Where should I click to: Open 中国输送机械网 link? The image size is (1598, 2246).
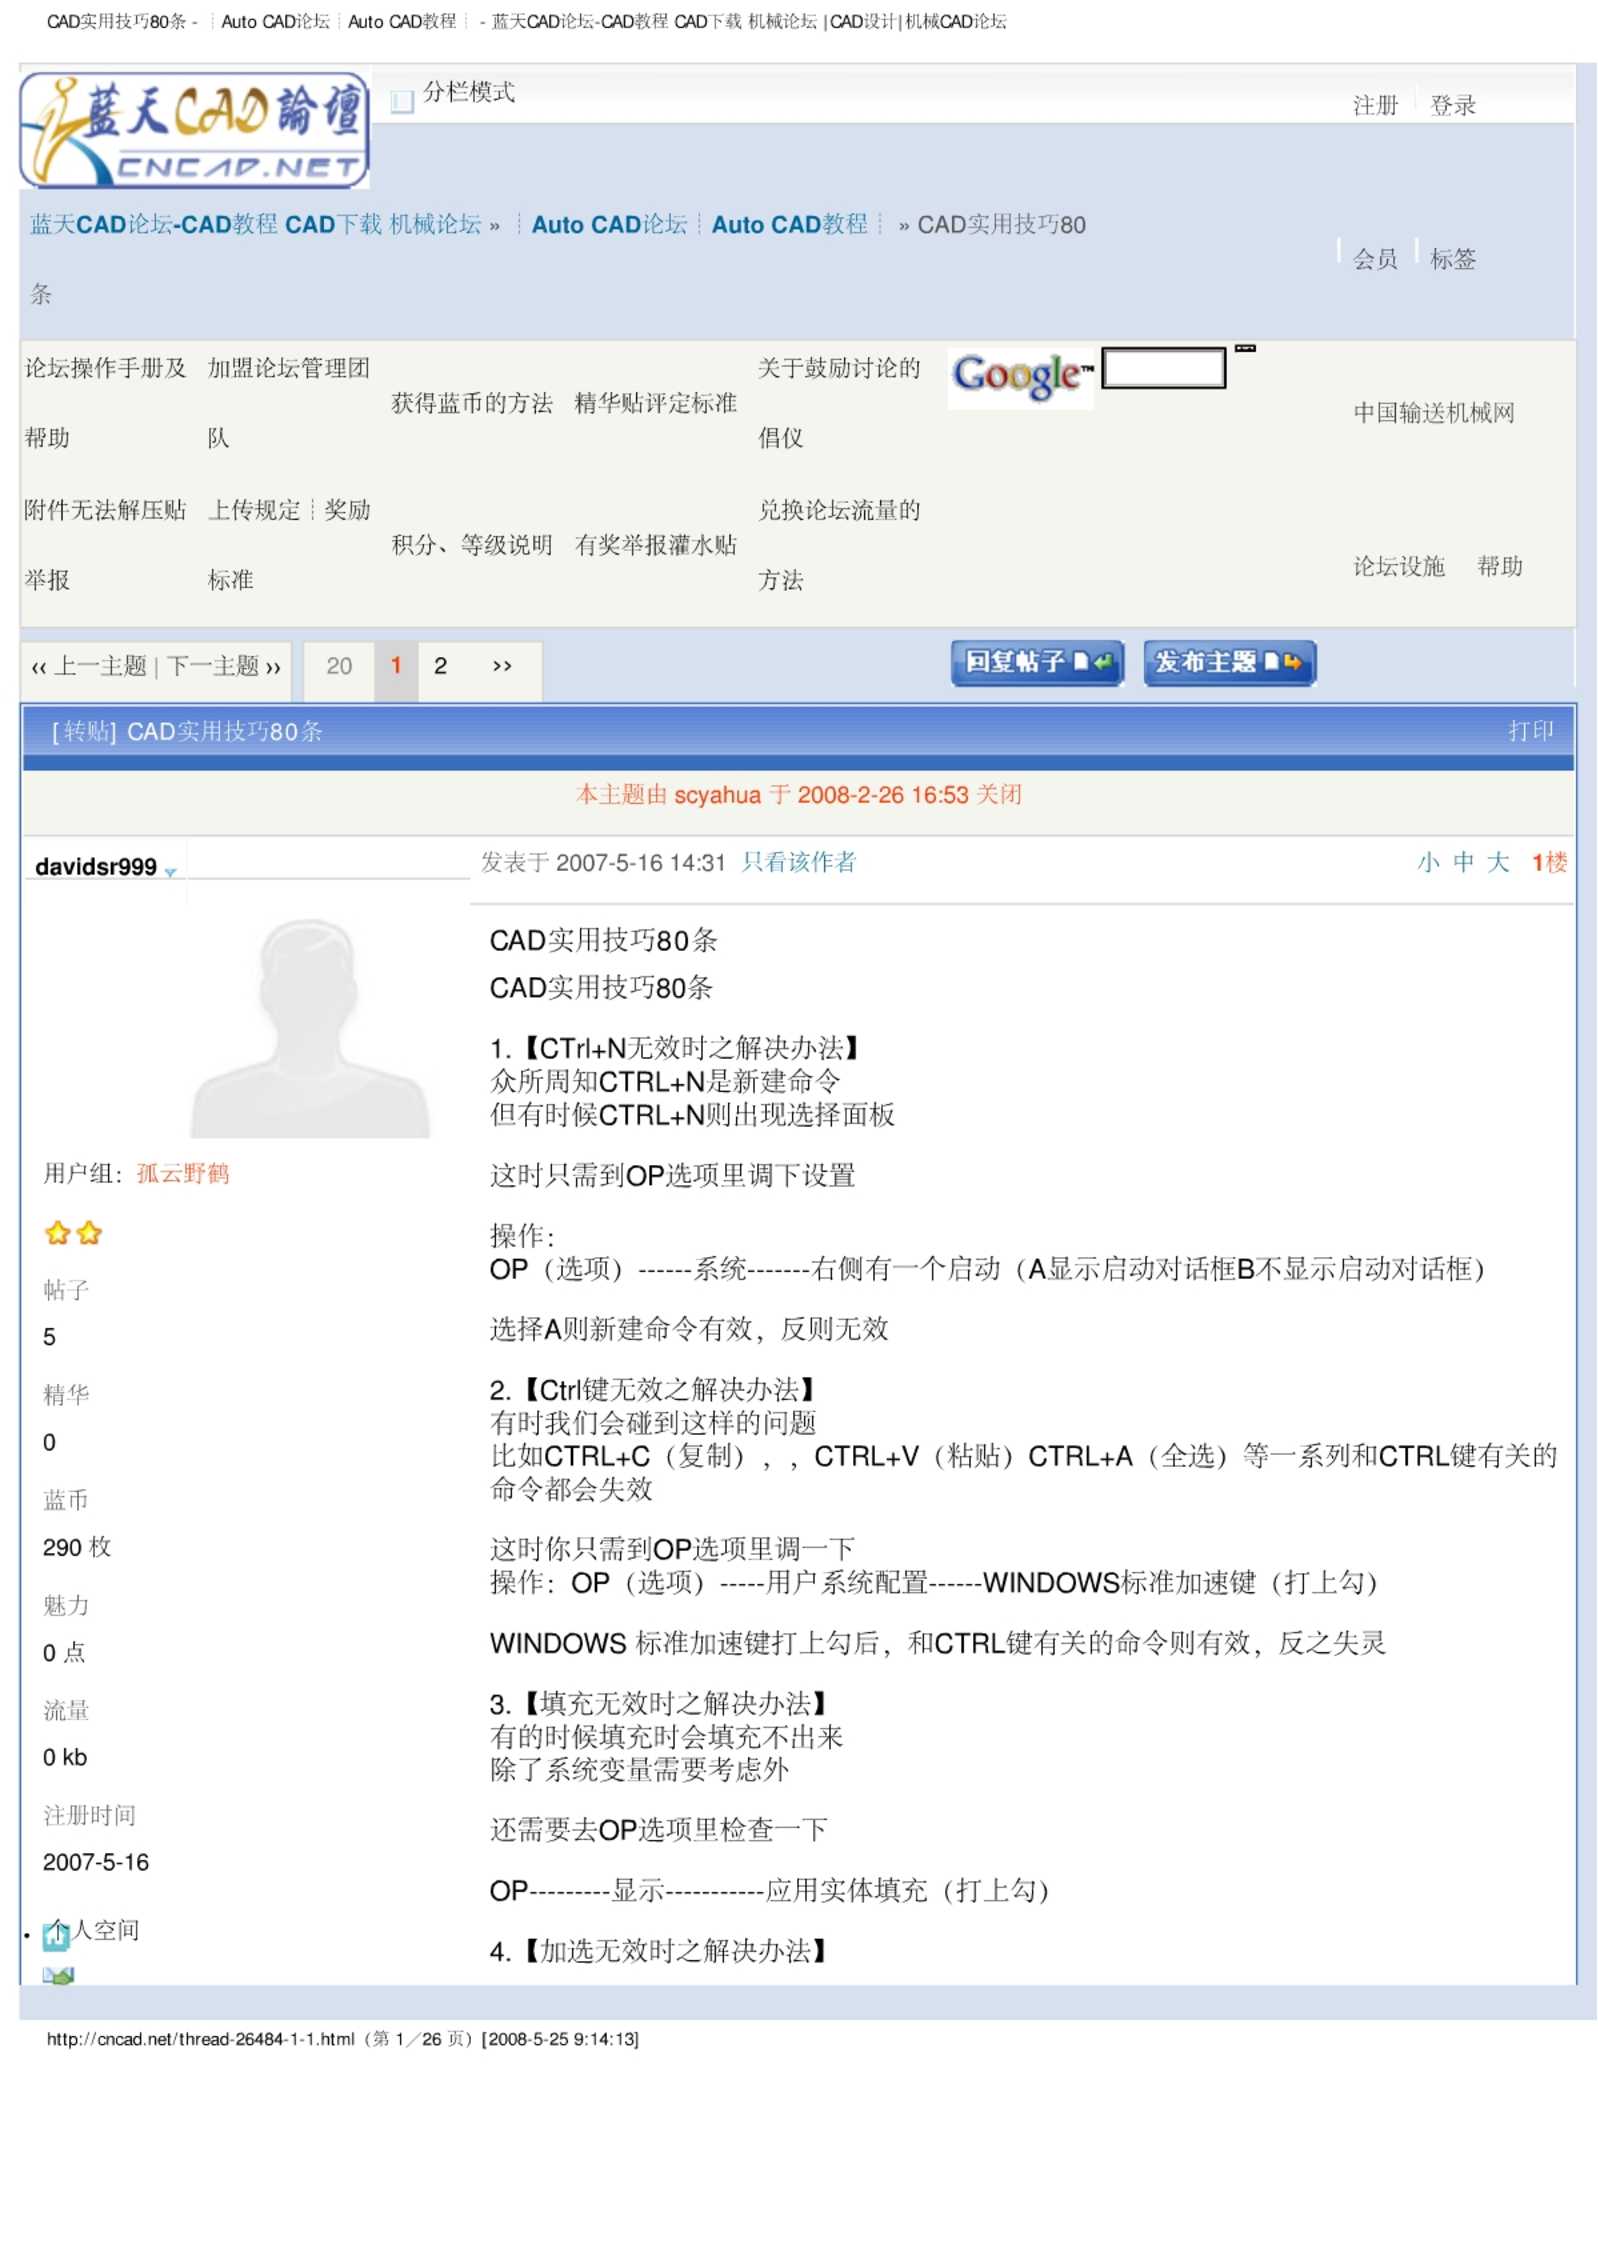(x=1433, y=413)
